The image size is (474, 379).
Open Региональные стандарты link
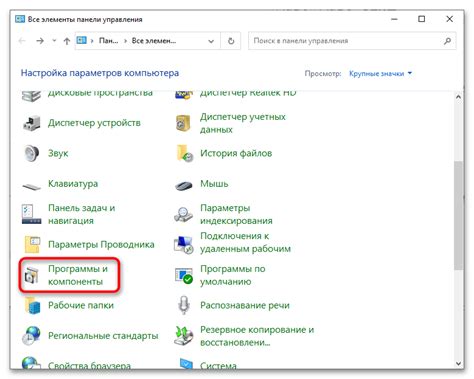(103, 336)
